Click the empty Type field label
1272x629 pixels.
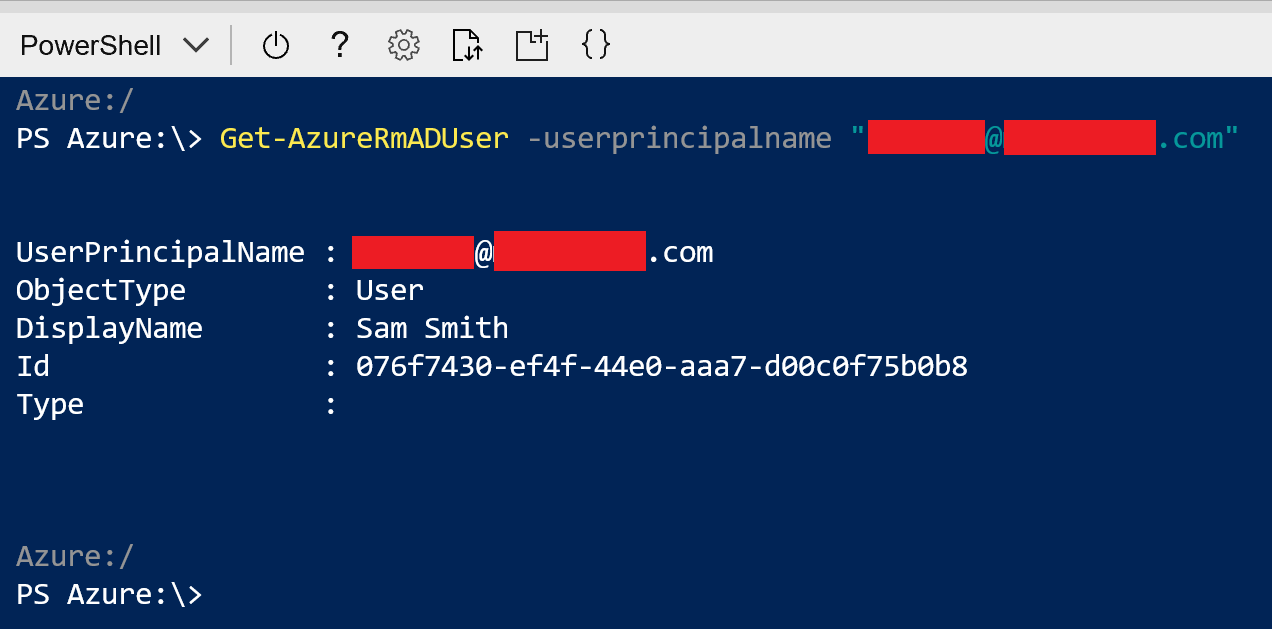[50, 405]
